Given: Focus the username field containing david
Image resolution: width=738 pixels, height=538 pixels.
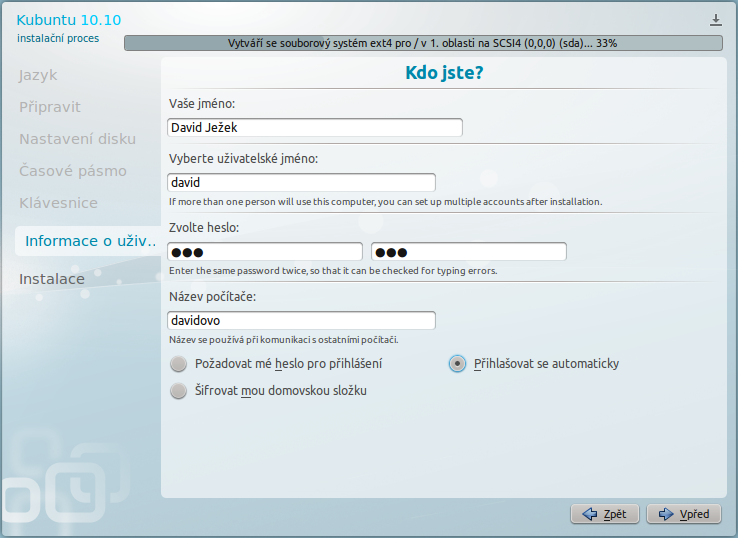Looking at the screenshot, I should [x=301, y=183].
